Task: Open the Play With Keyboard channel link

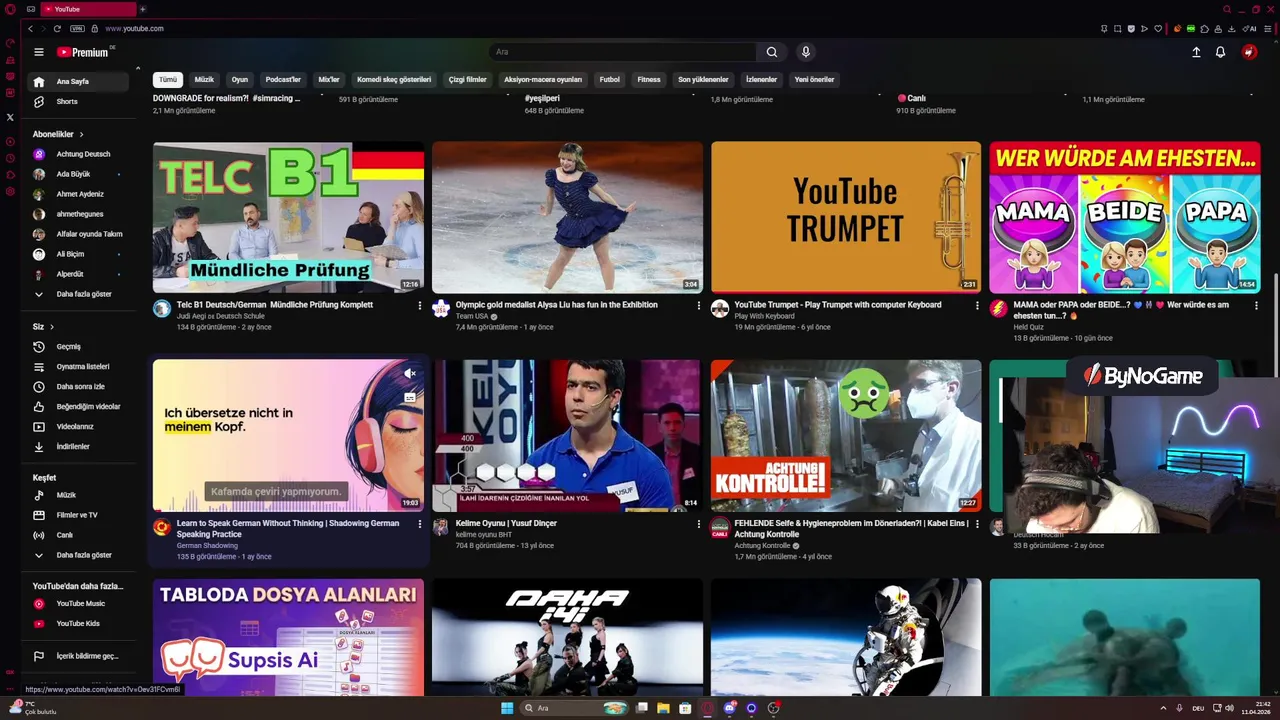Action: coord(765,316)
